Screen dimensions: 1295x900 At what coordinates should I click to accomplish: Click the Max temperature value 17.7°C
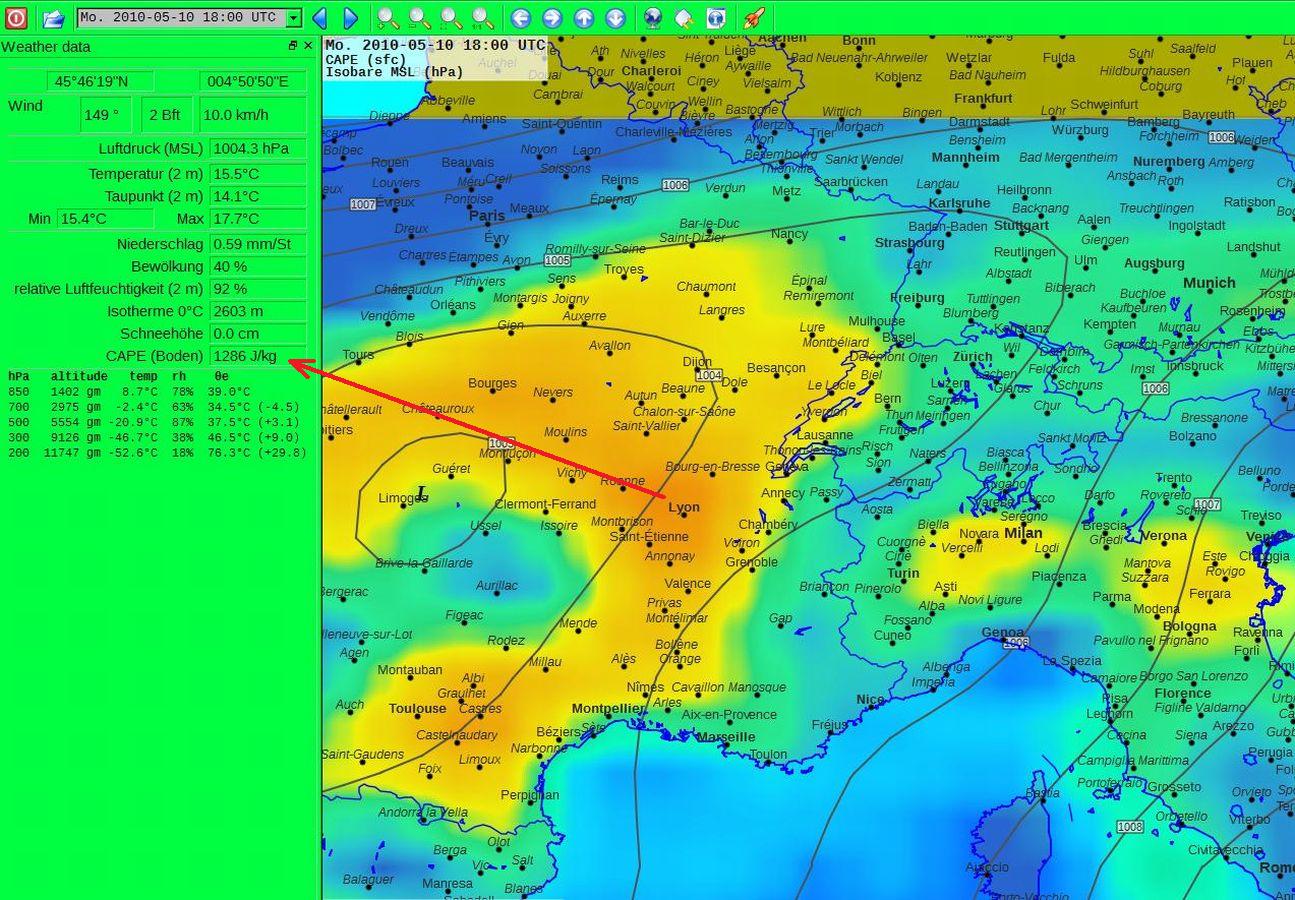pos(258,219)
